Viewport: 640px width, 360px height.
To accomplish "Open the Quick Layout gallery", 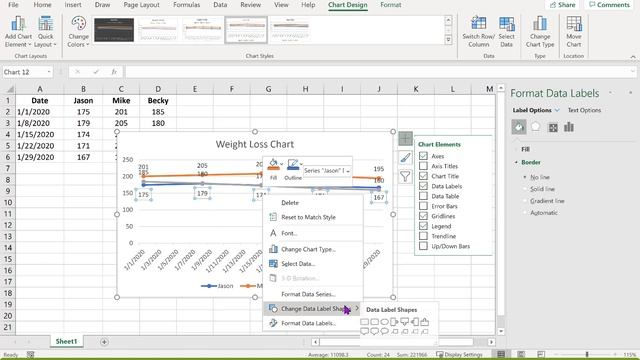I will tap(45, 32).
